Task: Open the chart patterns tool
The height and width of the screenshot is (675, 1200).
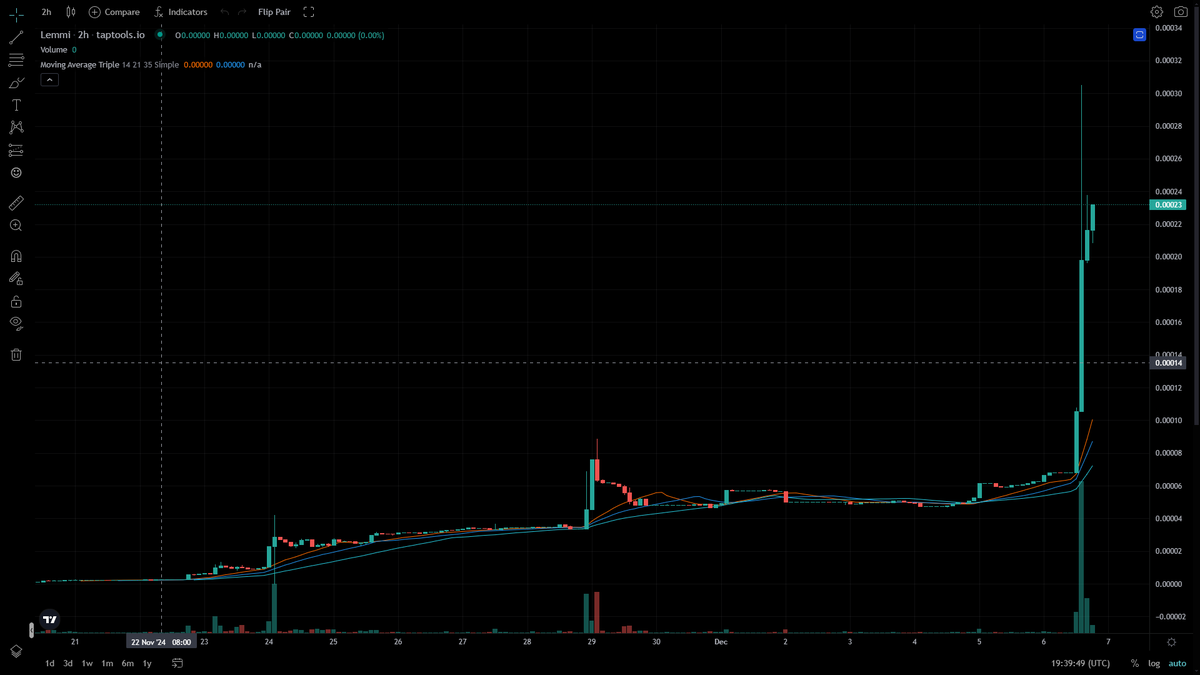Action: [x=16, y=127]
